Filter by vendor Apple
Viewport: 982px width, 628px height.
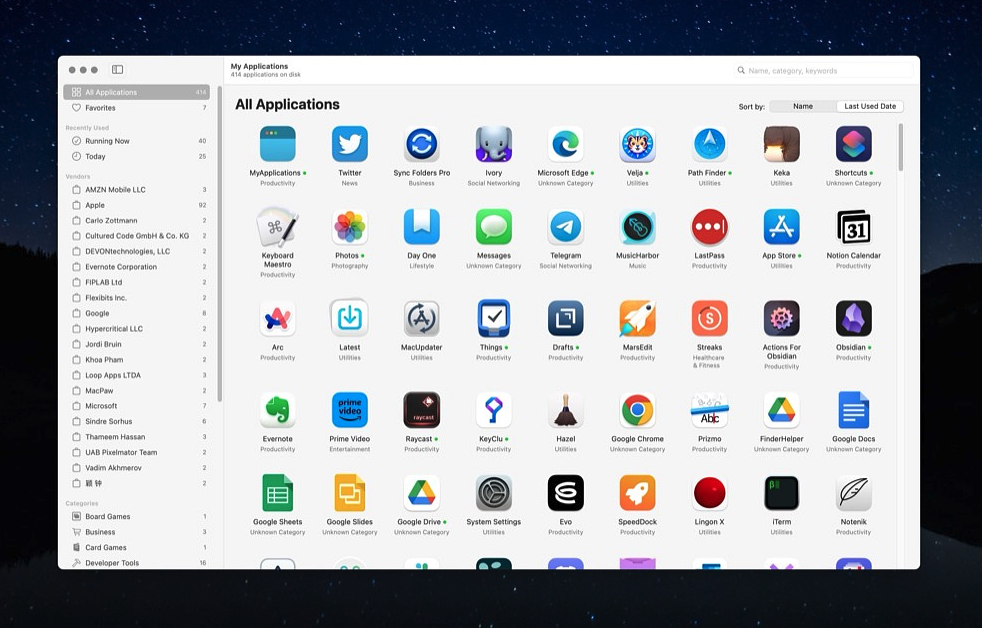click(95, 205)
